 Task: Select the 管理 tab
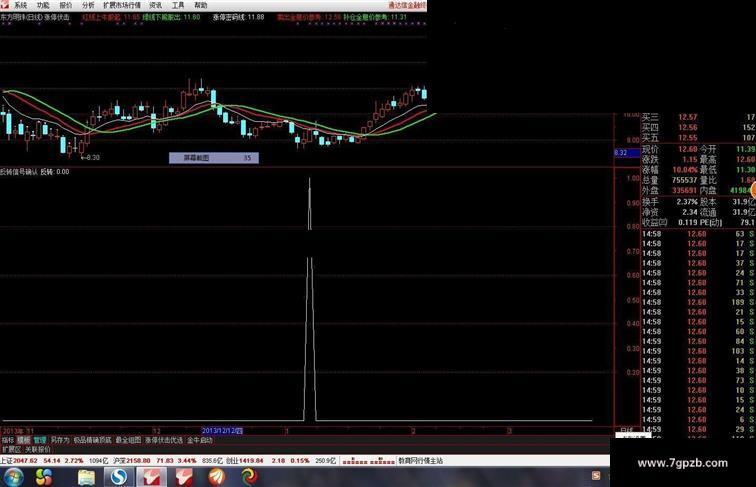coord(40,440)
